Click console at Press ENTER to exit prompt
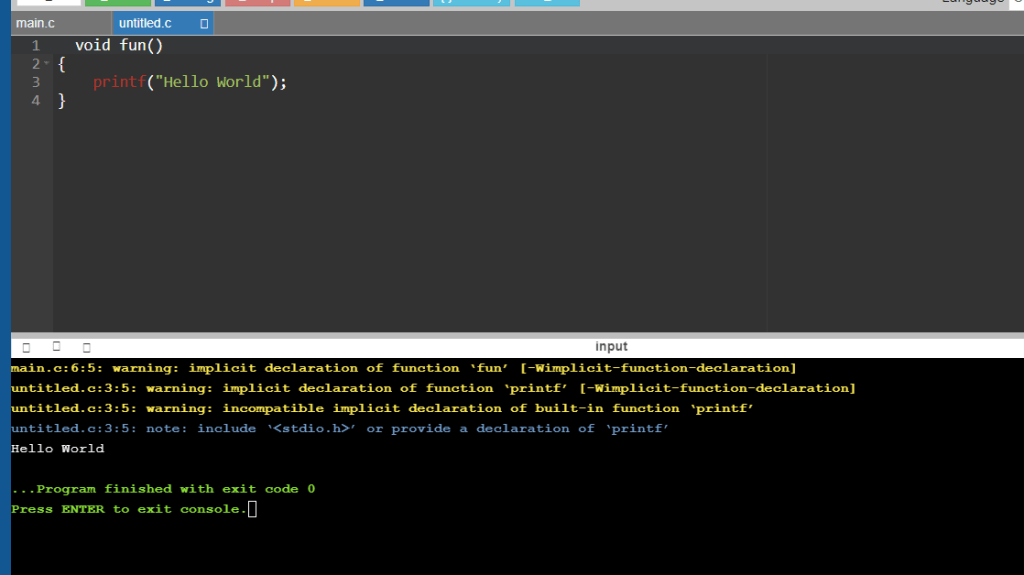1024x575 pixels. [x=130, y=509]
